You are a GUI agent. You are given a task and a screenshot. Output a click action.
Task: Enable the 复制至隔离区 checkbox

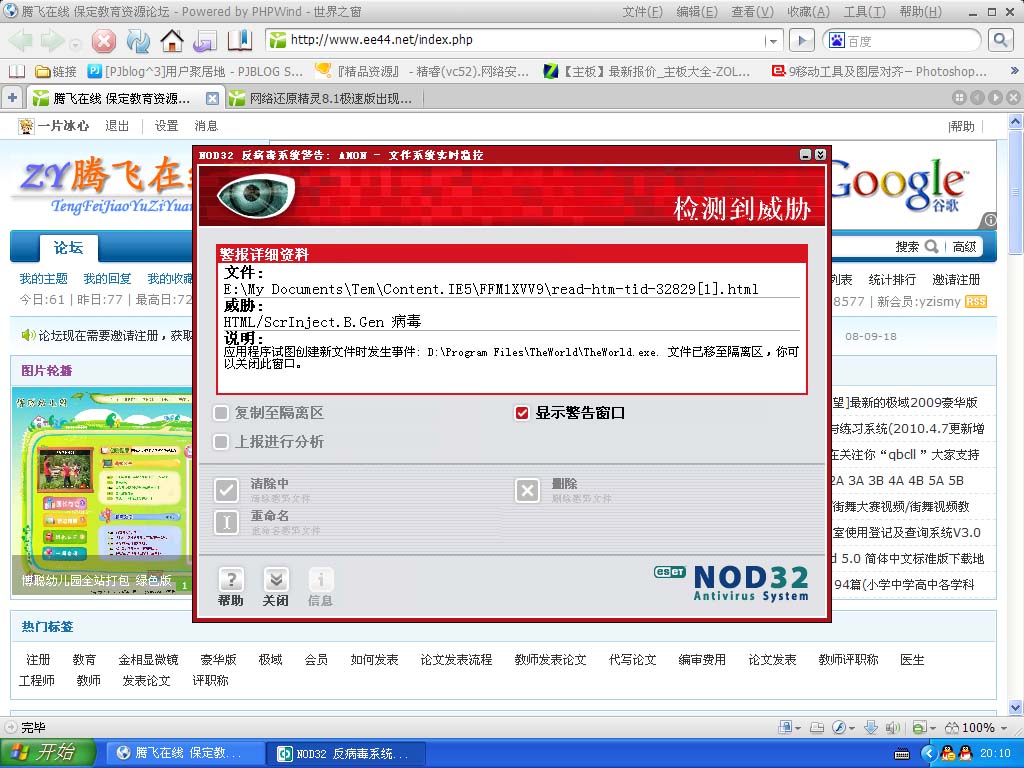click(x=221, y=413)
